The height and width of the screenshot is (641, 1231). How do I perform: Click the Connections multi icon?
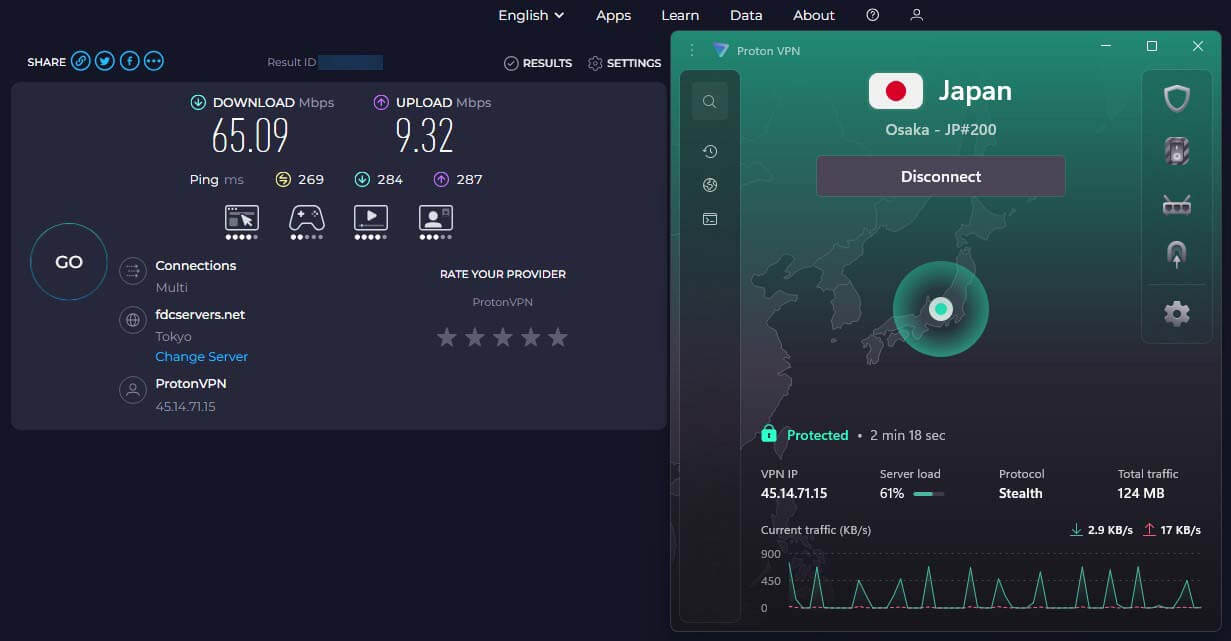[x=133, y=271]
